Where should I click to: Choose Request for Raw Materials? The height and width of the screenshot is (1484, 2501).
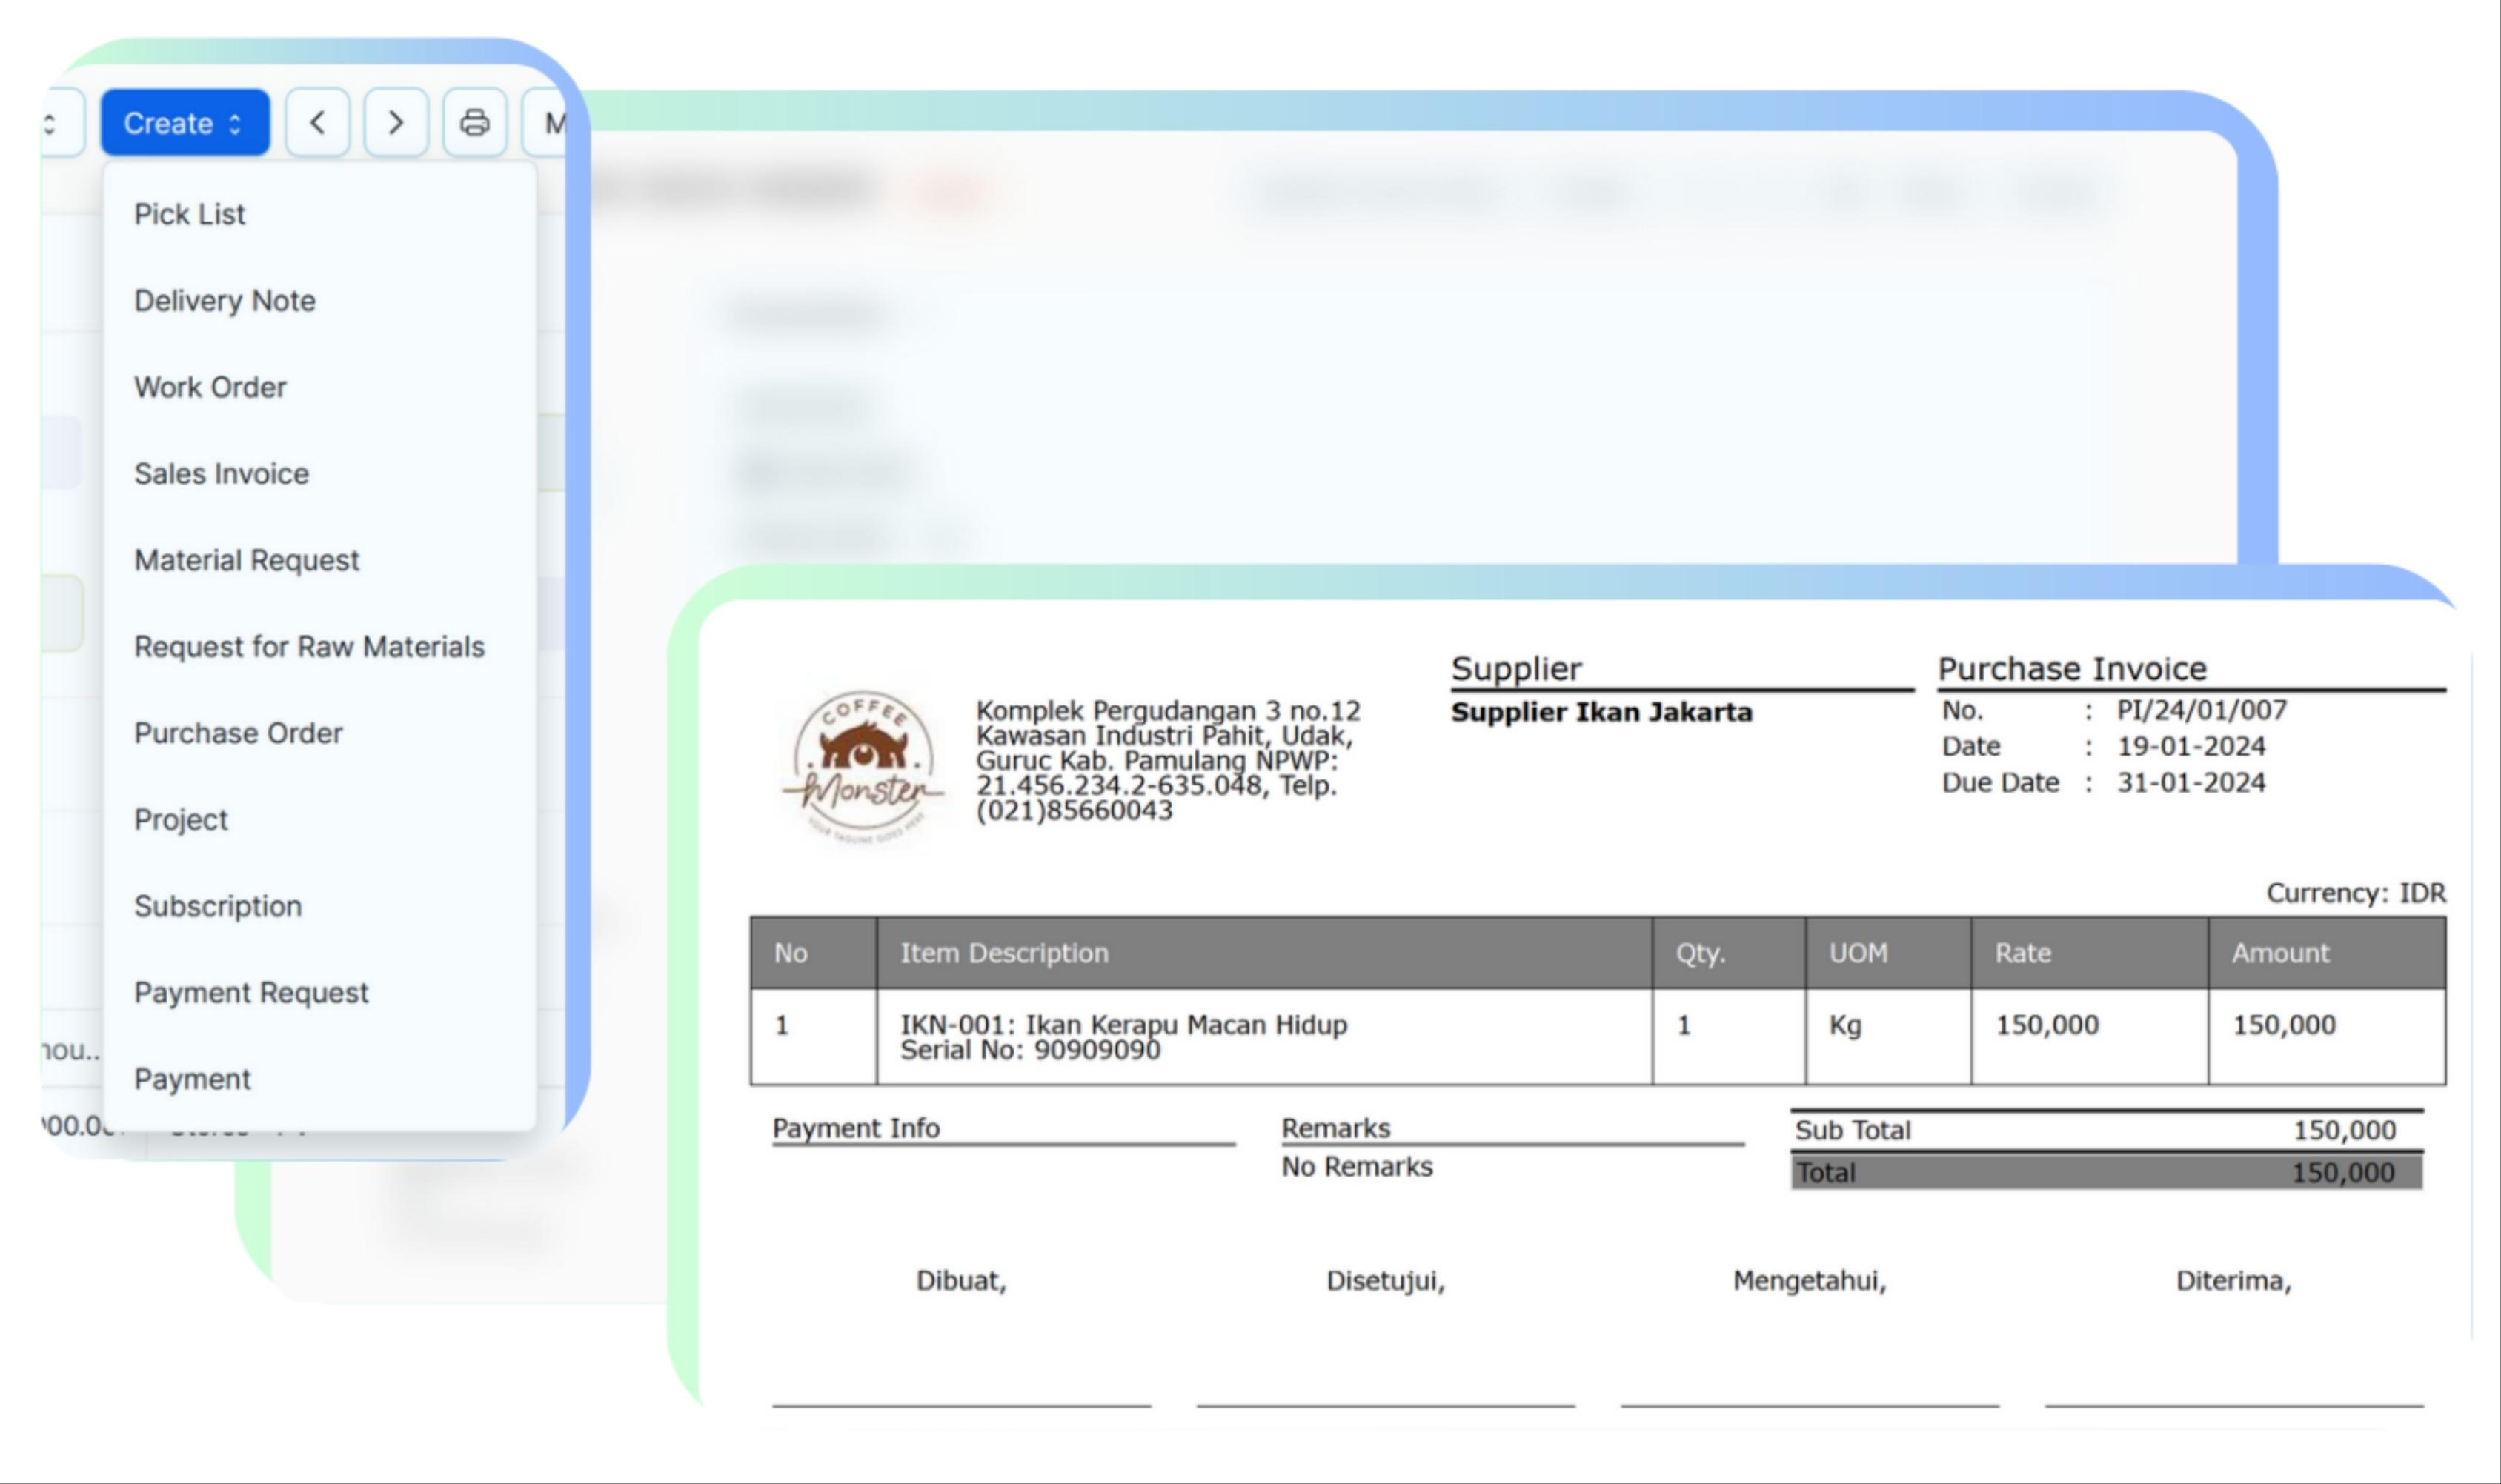pyautogui.click(x=309, y=647)
